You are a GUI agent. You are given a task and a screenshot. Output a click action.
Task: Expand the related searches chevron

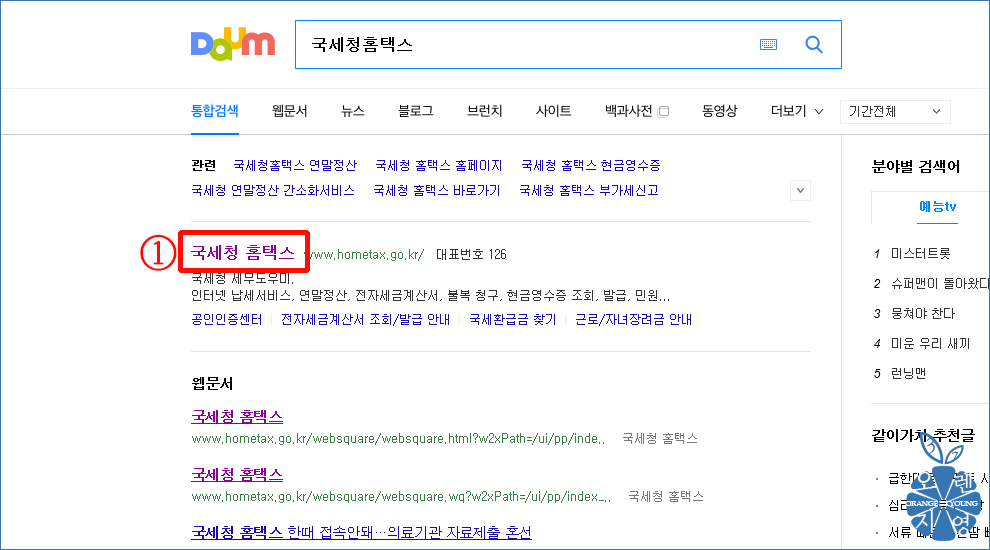coord(800,191)
